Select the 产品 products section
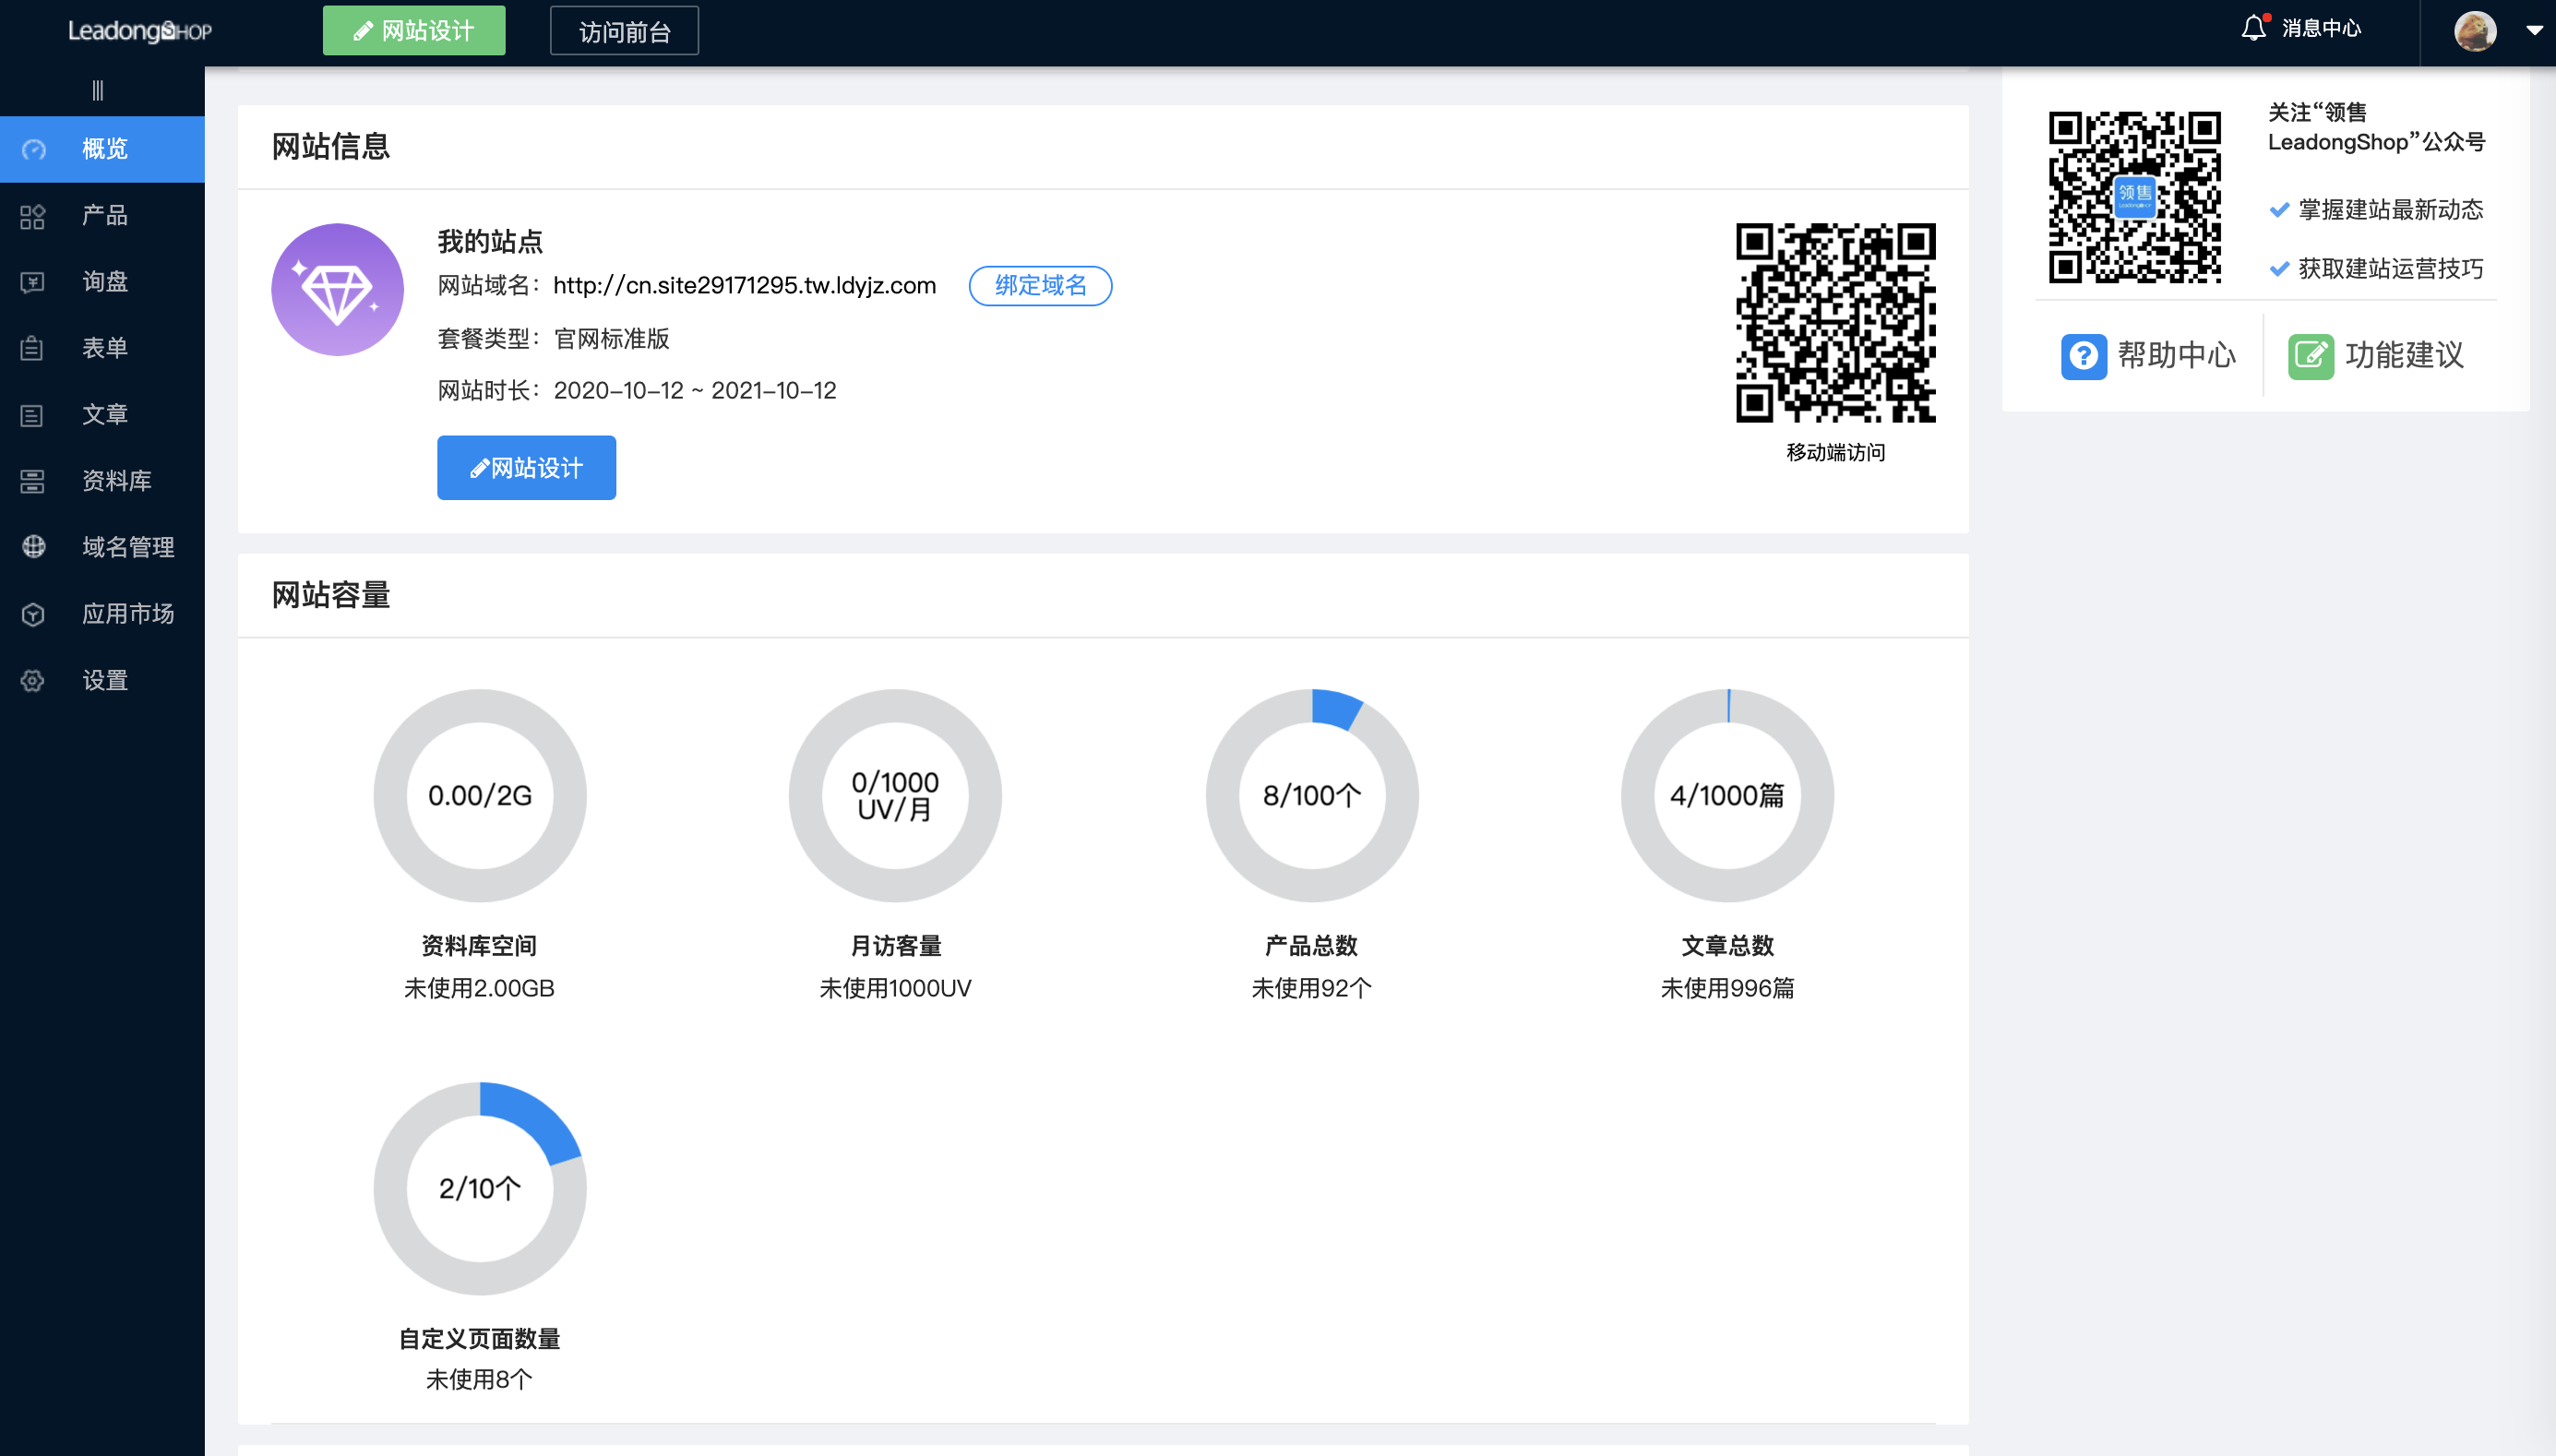The image size is (2556, 1456). pyautogui.click(x=103, y=216)
